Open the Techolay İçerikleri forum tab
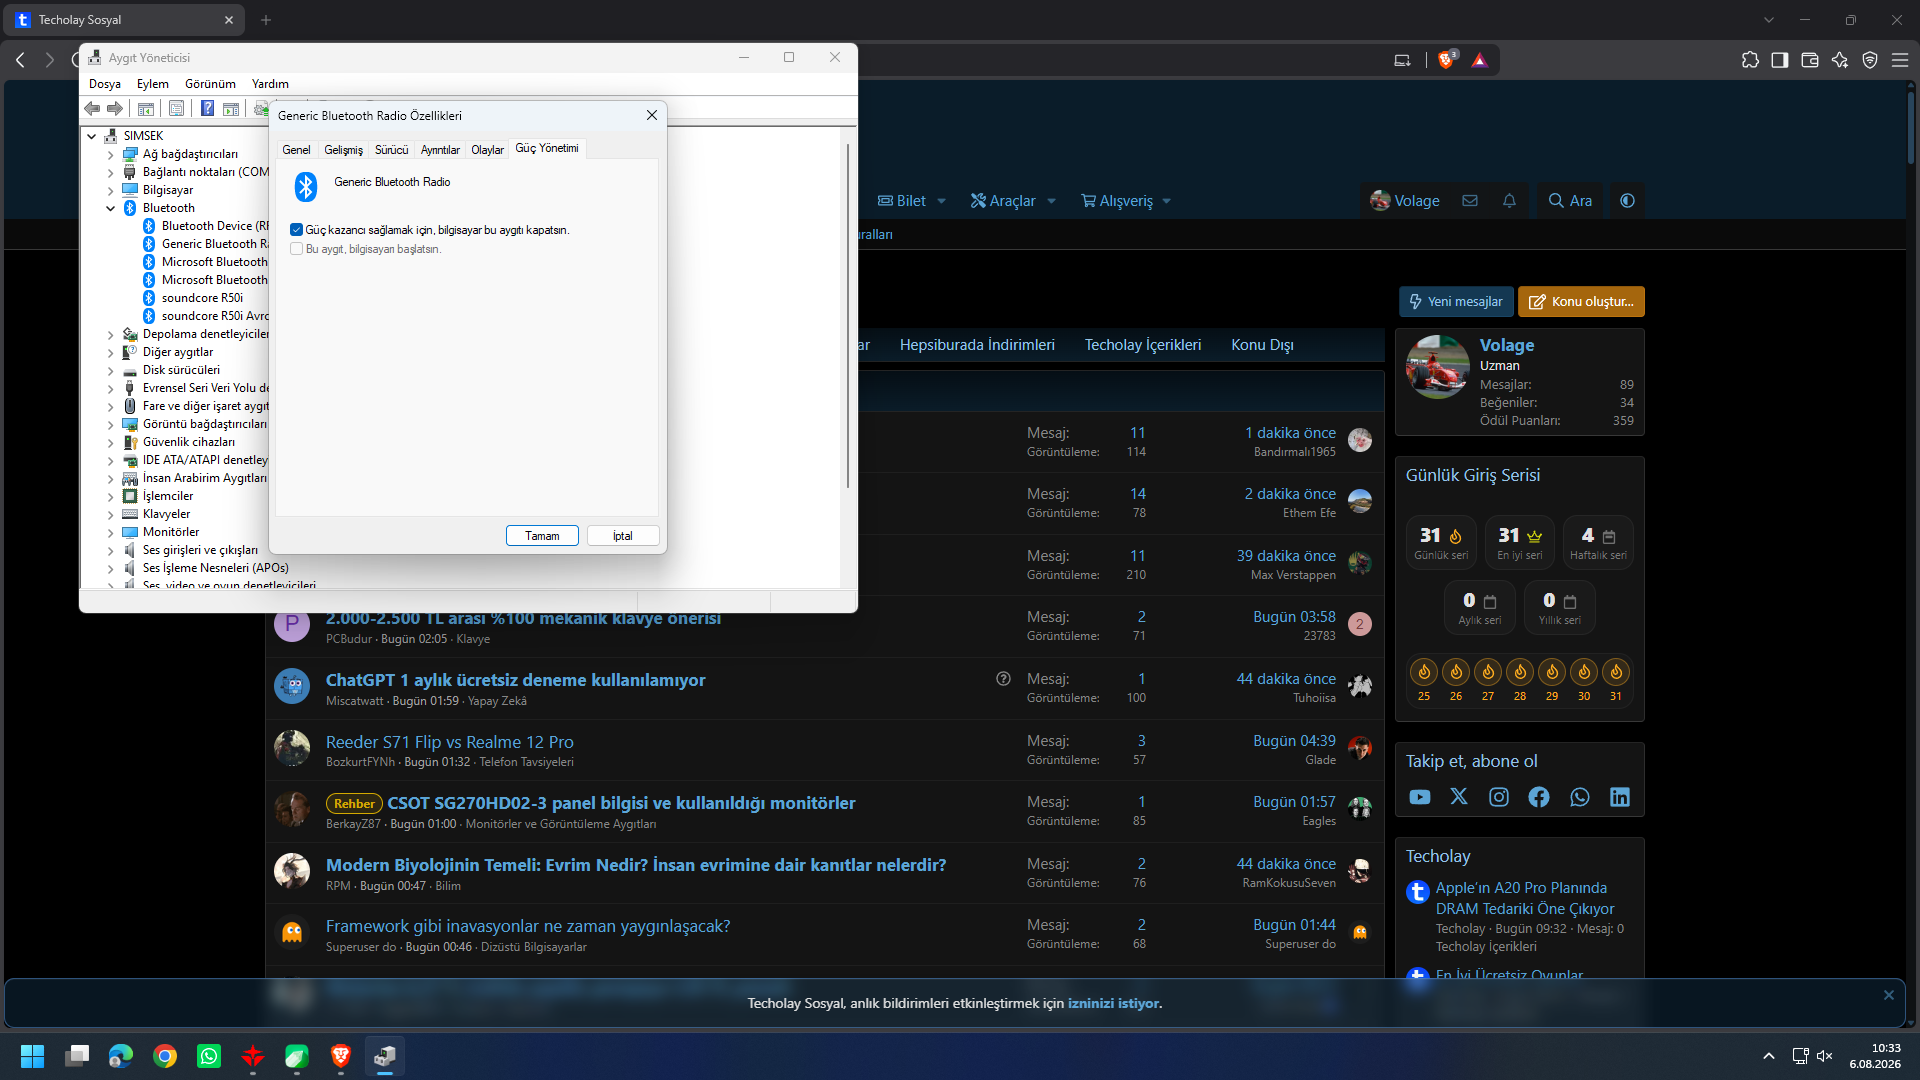This screenshot has height=1080, width=1920. [1143, 345]
